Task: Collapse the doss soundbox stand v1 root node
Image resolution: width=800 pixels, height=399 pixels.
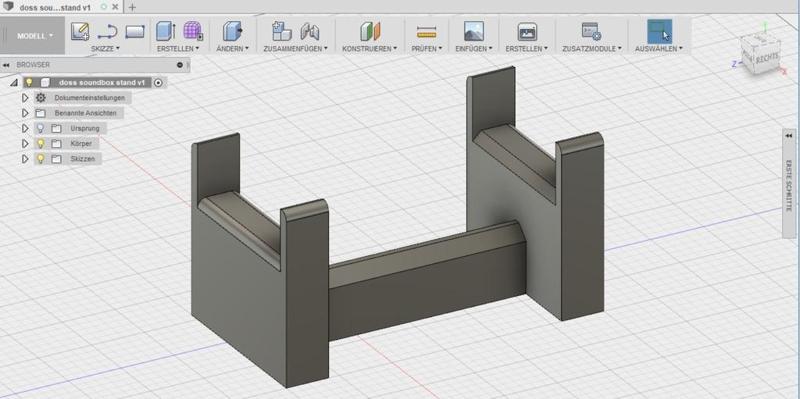Action: (x=14, y=83)
